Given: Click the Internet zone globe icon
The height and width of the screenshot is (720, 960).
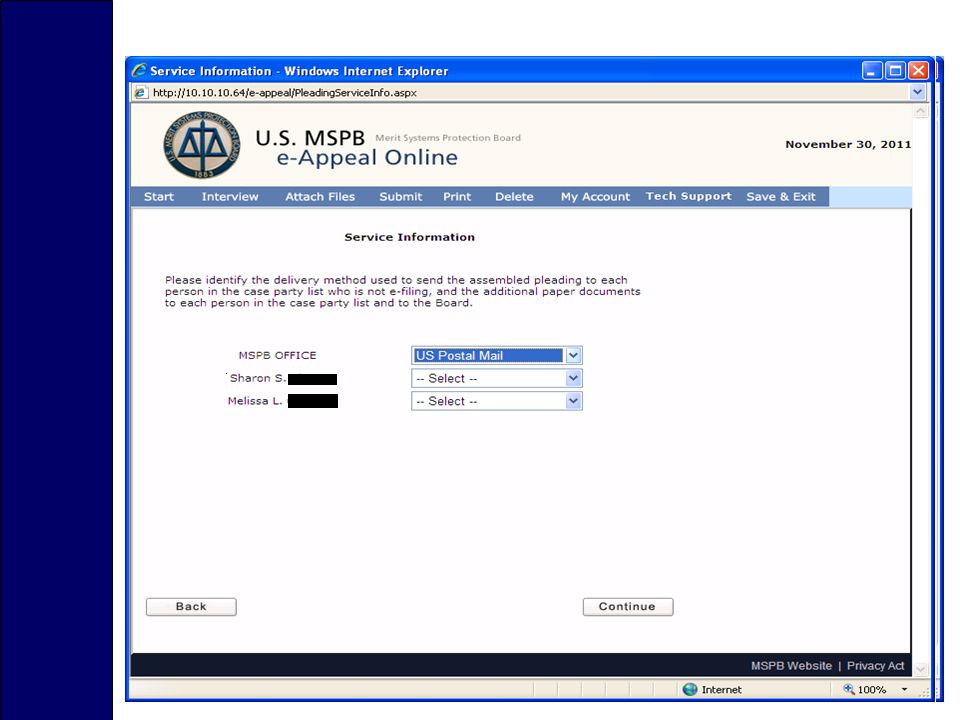Looking at the screenshot, I should (x=690, y=689).
